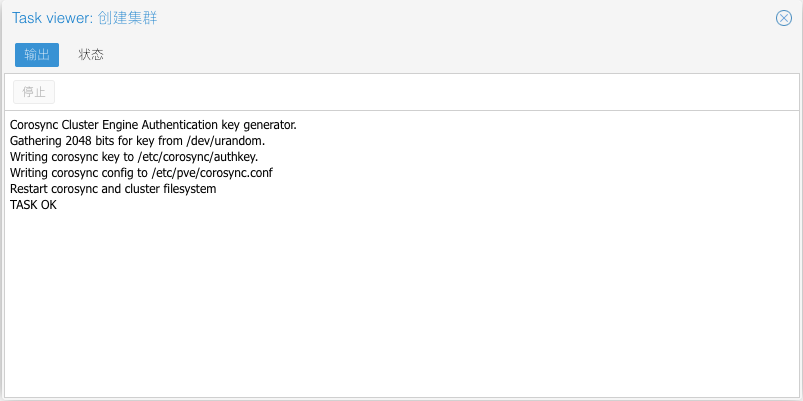803x401 pixels.
Task: Switch to the 输出 tab
Action: tap(37, 55)
